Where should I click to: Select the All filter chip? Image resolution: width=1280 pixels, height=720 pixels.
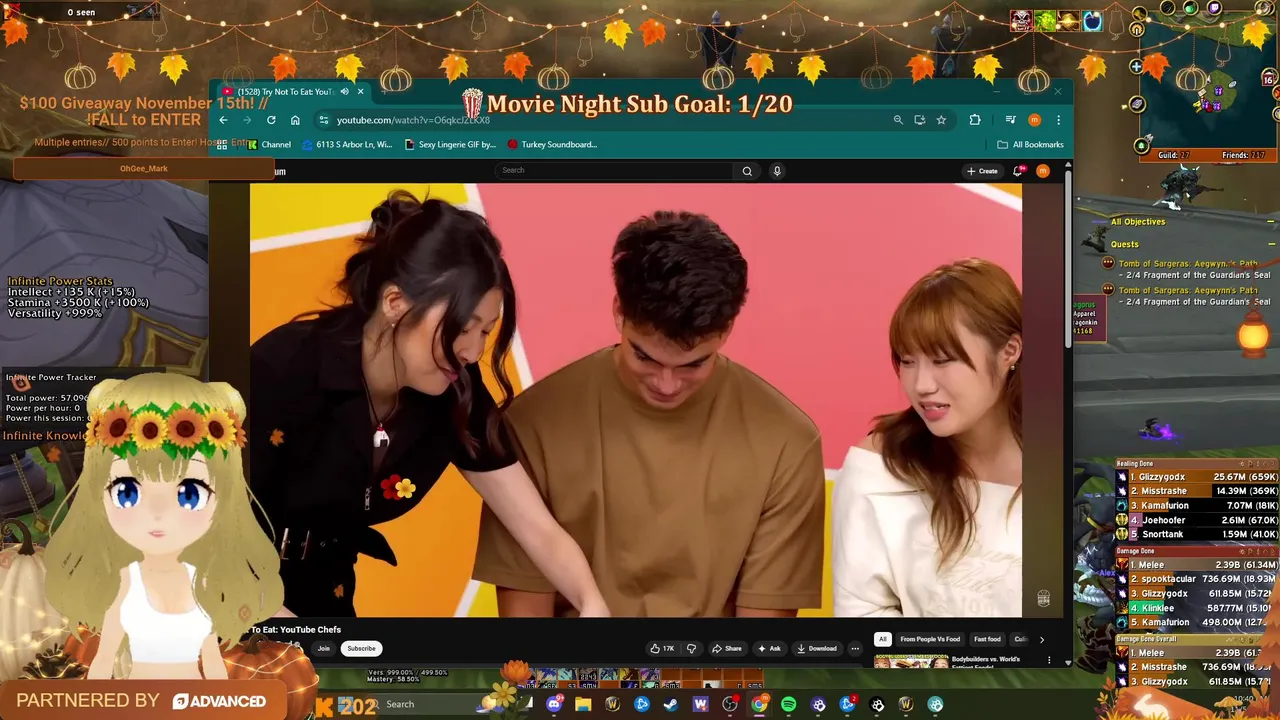(x=883, y=639)
